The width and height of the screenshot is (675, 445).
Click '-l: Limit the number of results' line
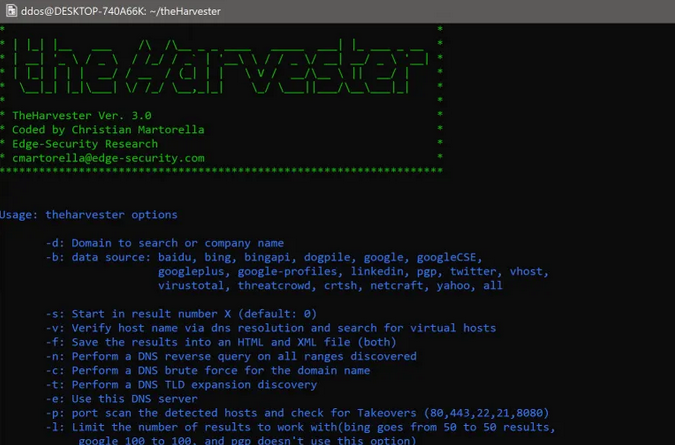[301, 427]
